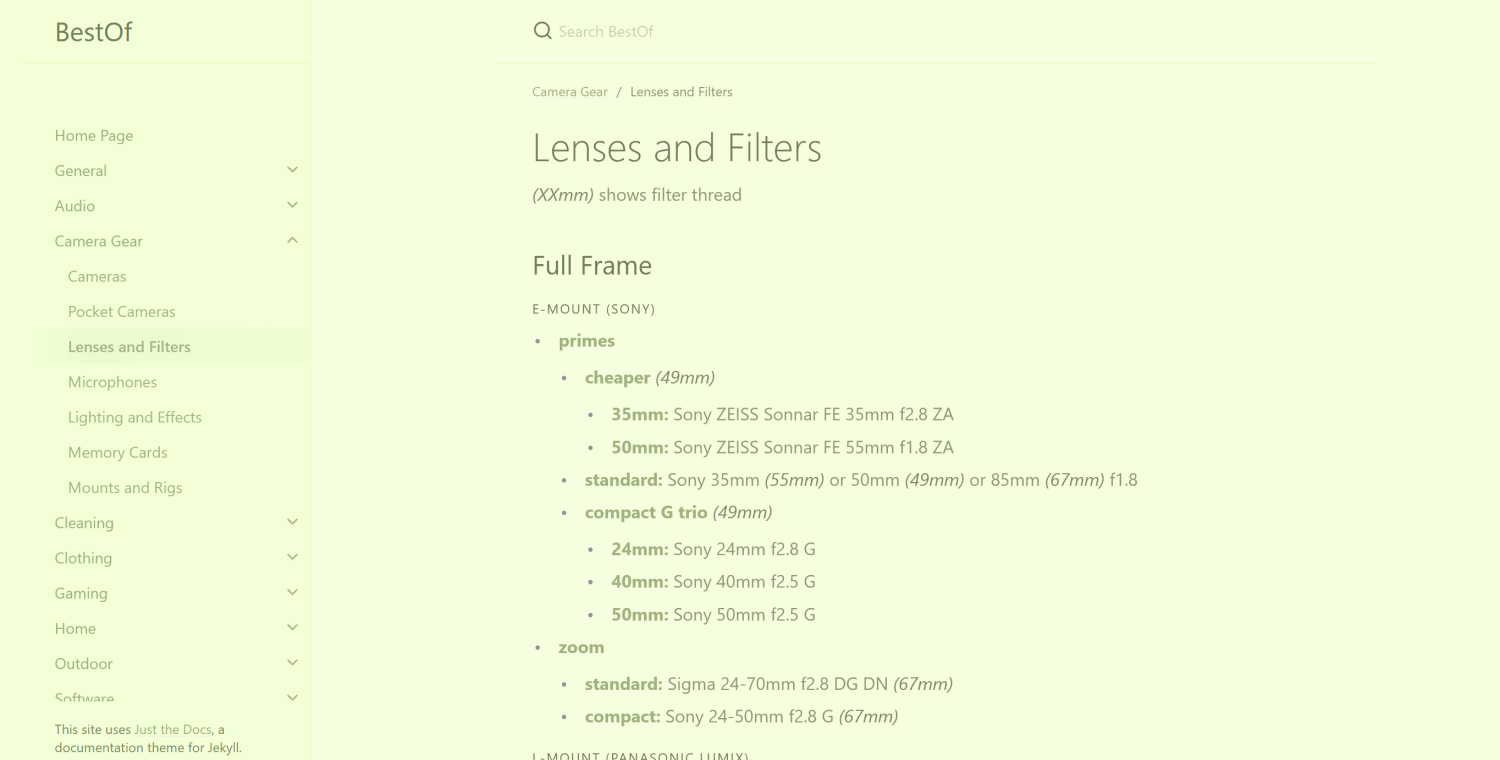Expand the Clothing section chevron
Viewport: 1500px width, 760px height.
click(x=292, y=557)
